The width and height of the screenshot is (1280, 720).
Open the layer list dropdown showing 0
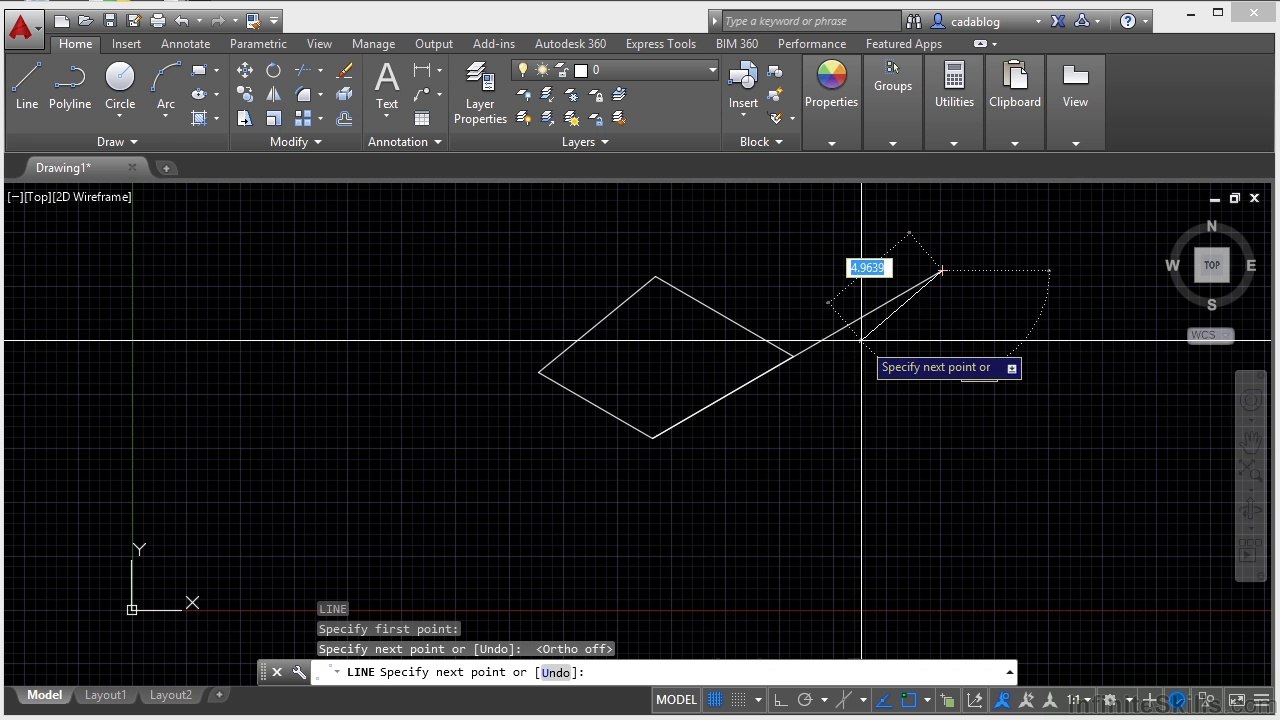713,70
